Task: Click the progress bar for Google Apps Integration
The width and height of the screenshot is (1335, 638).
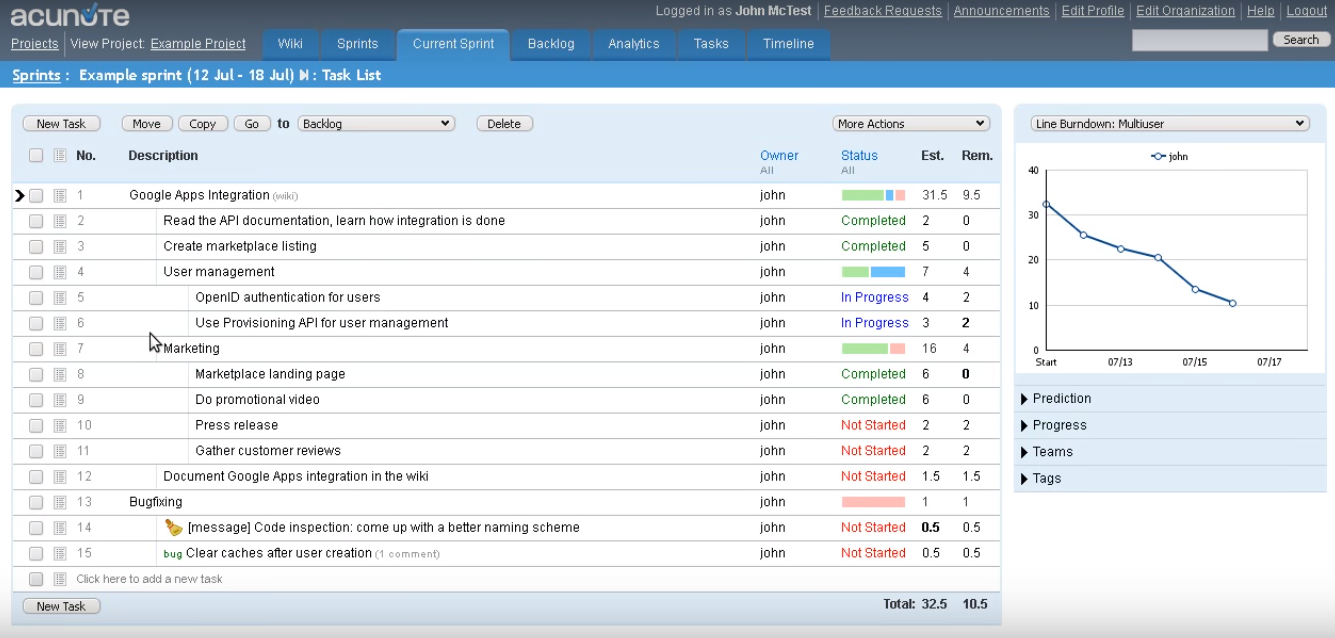Action: pos(873,196)
